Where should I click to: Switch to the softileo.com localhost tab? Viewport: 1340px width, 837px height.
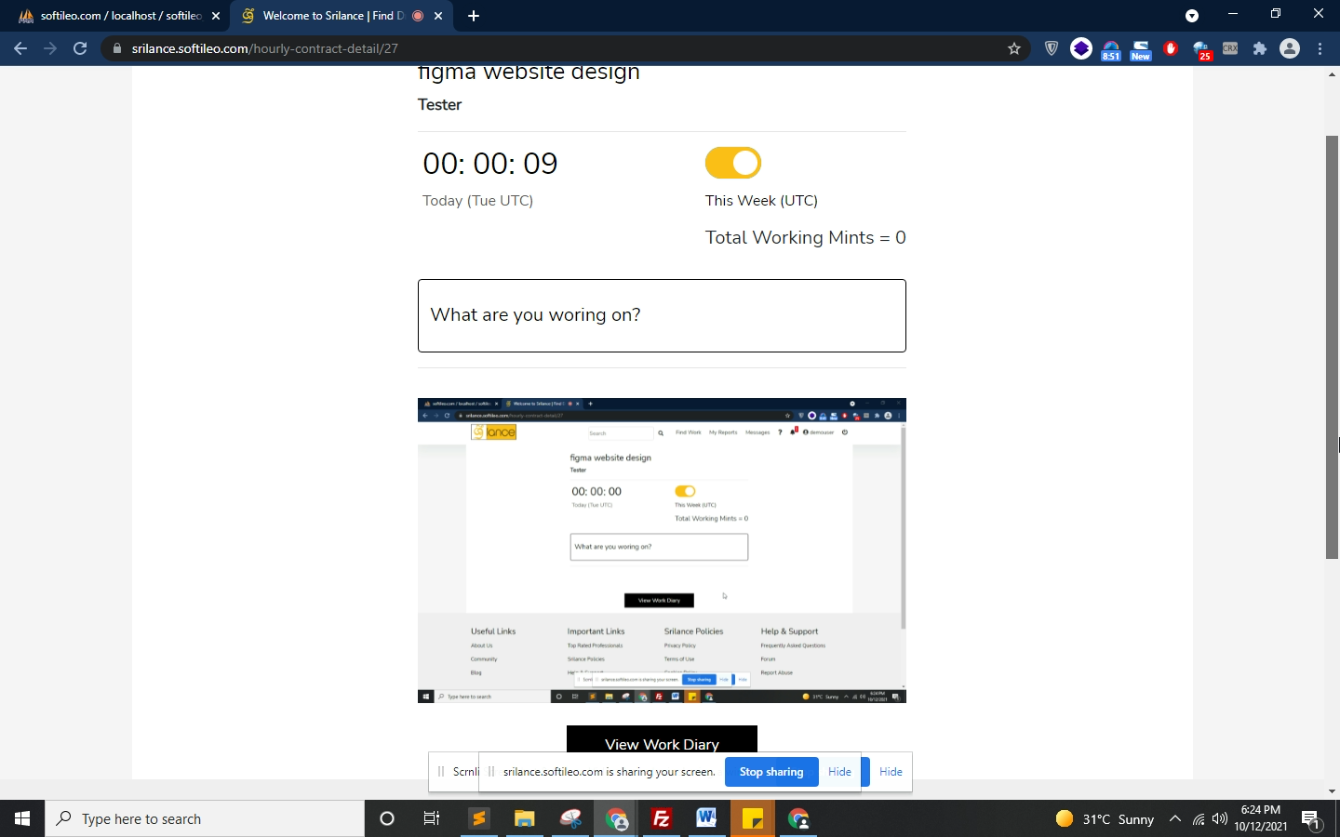115,16
